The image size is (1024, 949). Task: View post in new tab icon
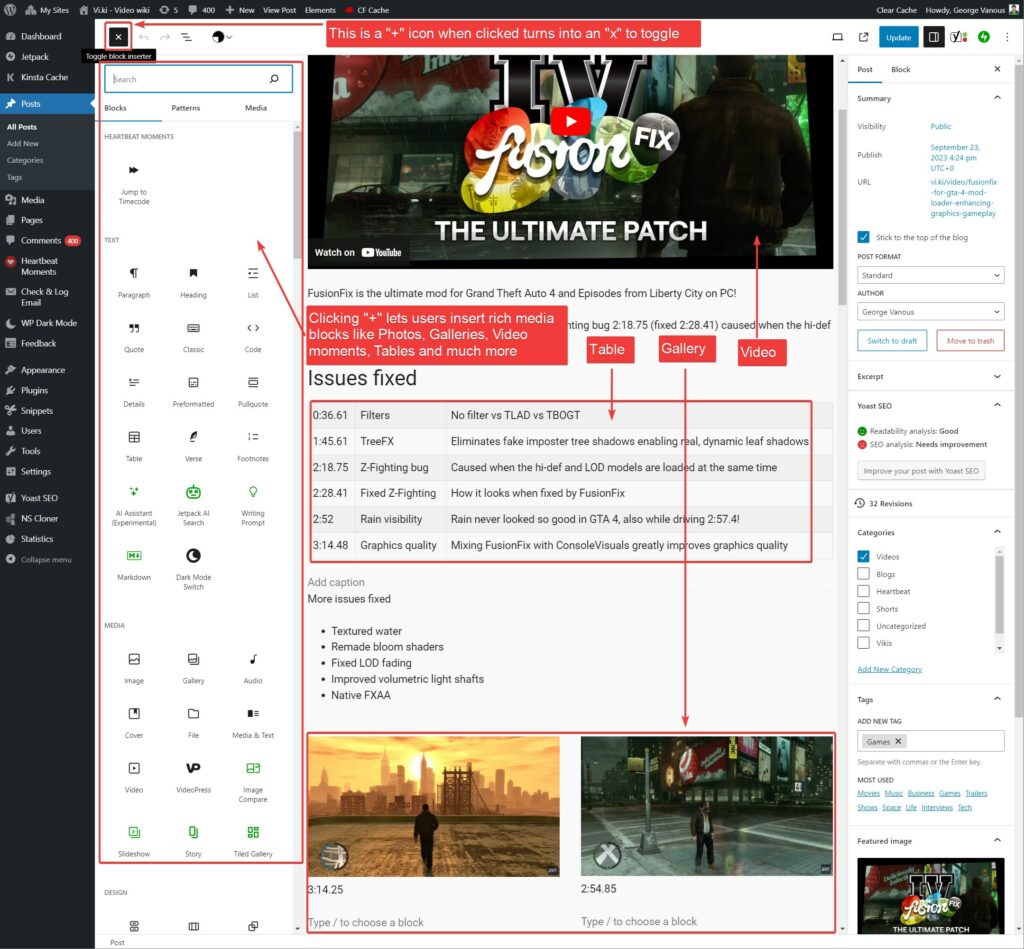(863, 37)
